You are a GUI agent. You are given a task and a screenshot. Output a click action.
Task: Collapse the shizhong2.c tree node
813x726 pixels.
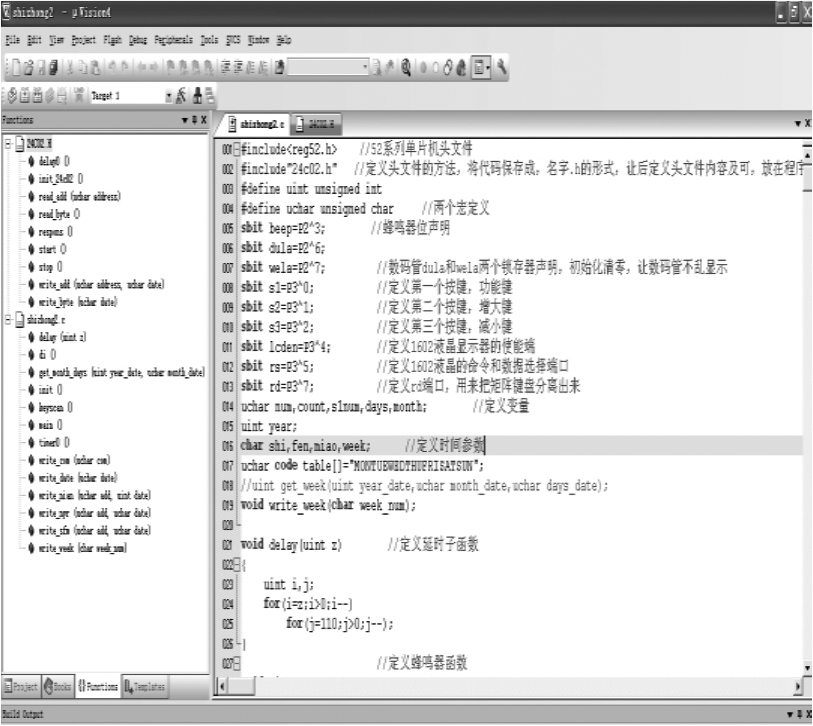click(8, 319)
